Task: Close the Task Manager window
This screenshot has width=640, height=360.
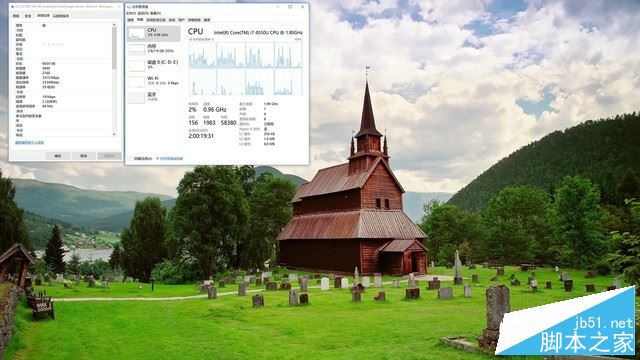Action: [303, 7]
